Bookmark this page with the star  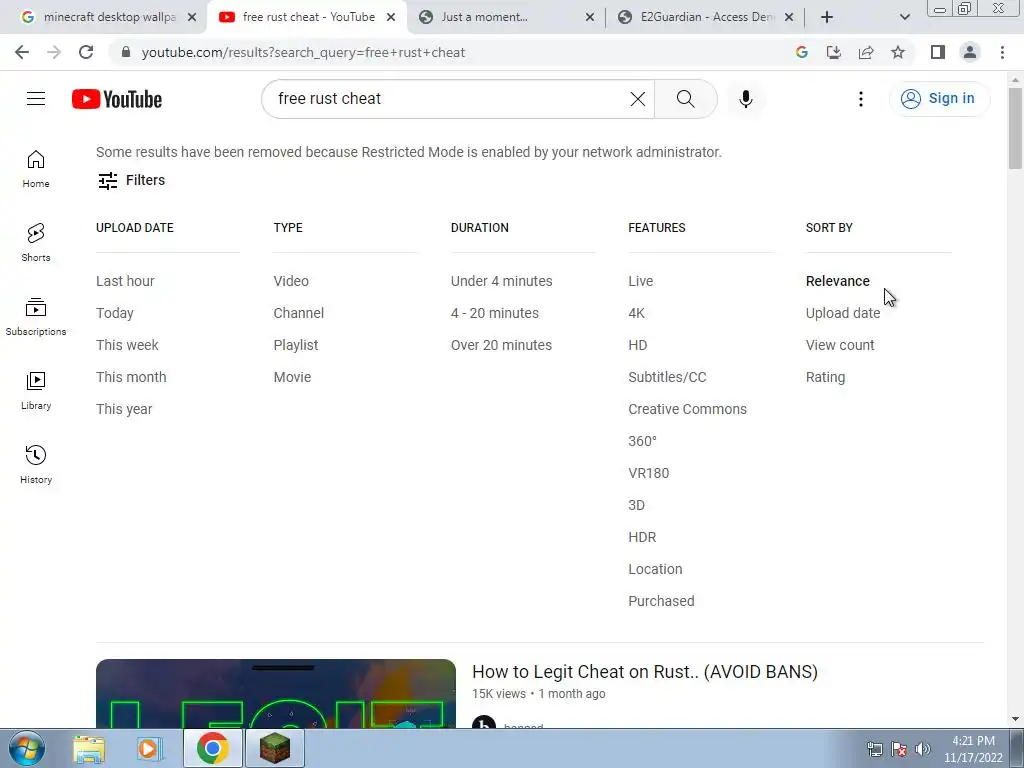898,52
